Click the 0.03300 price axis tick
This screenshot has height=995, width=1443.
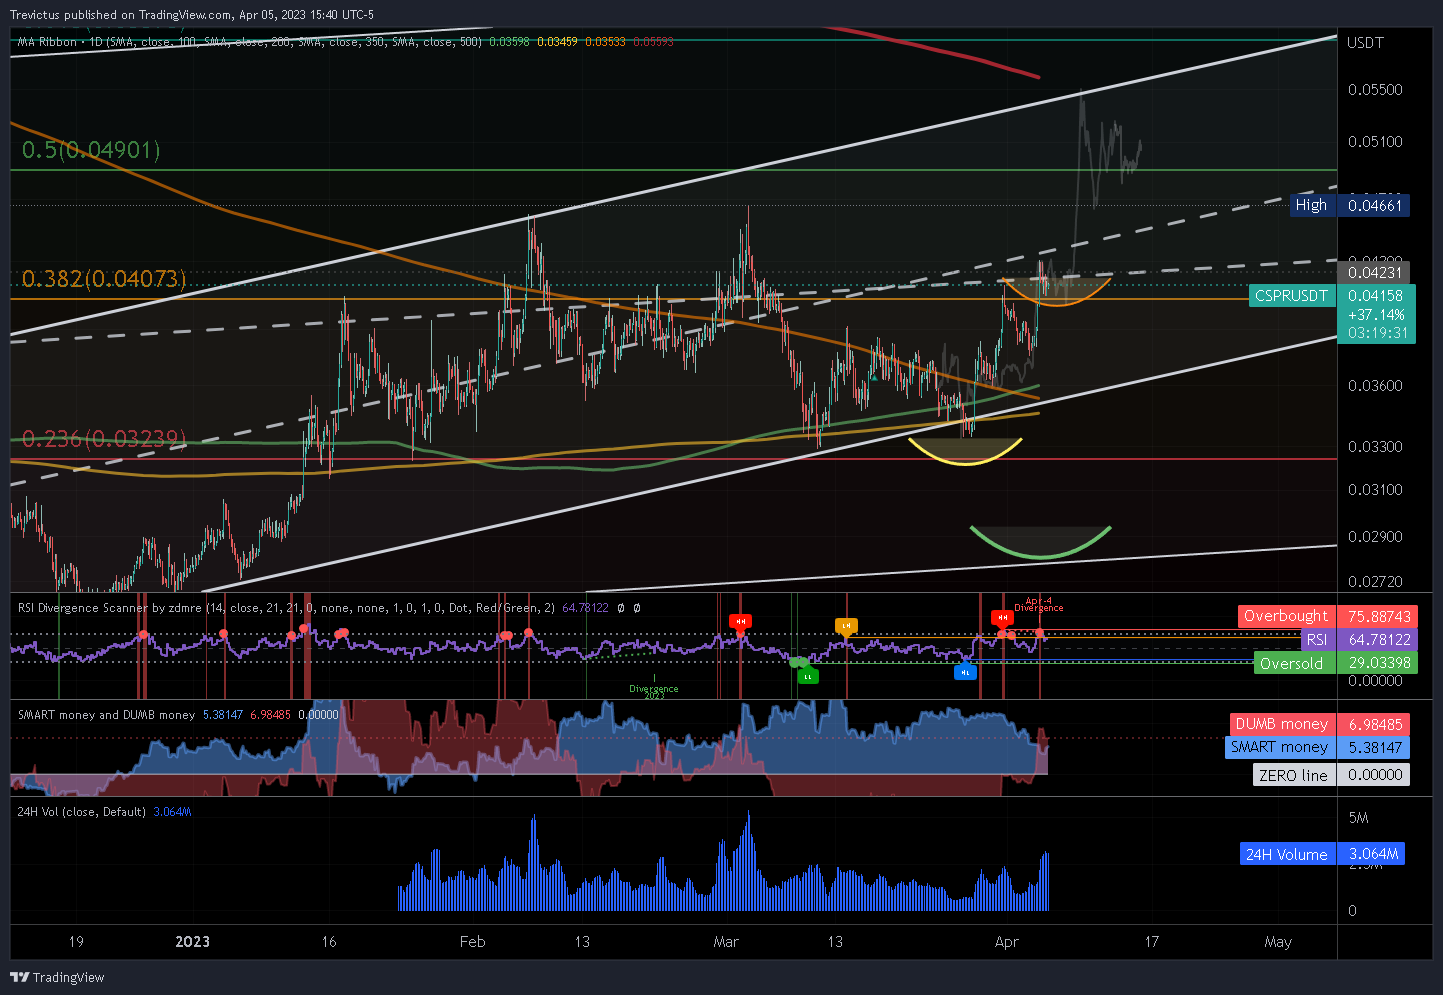(x=1375, y=447)
